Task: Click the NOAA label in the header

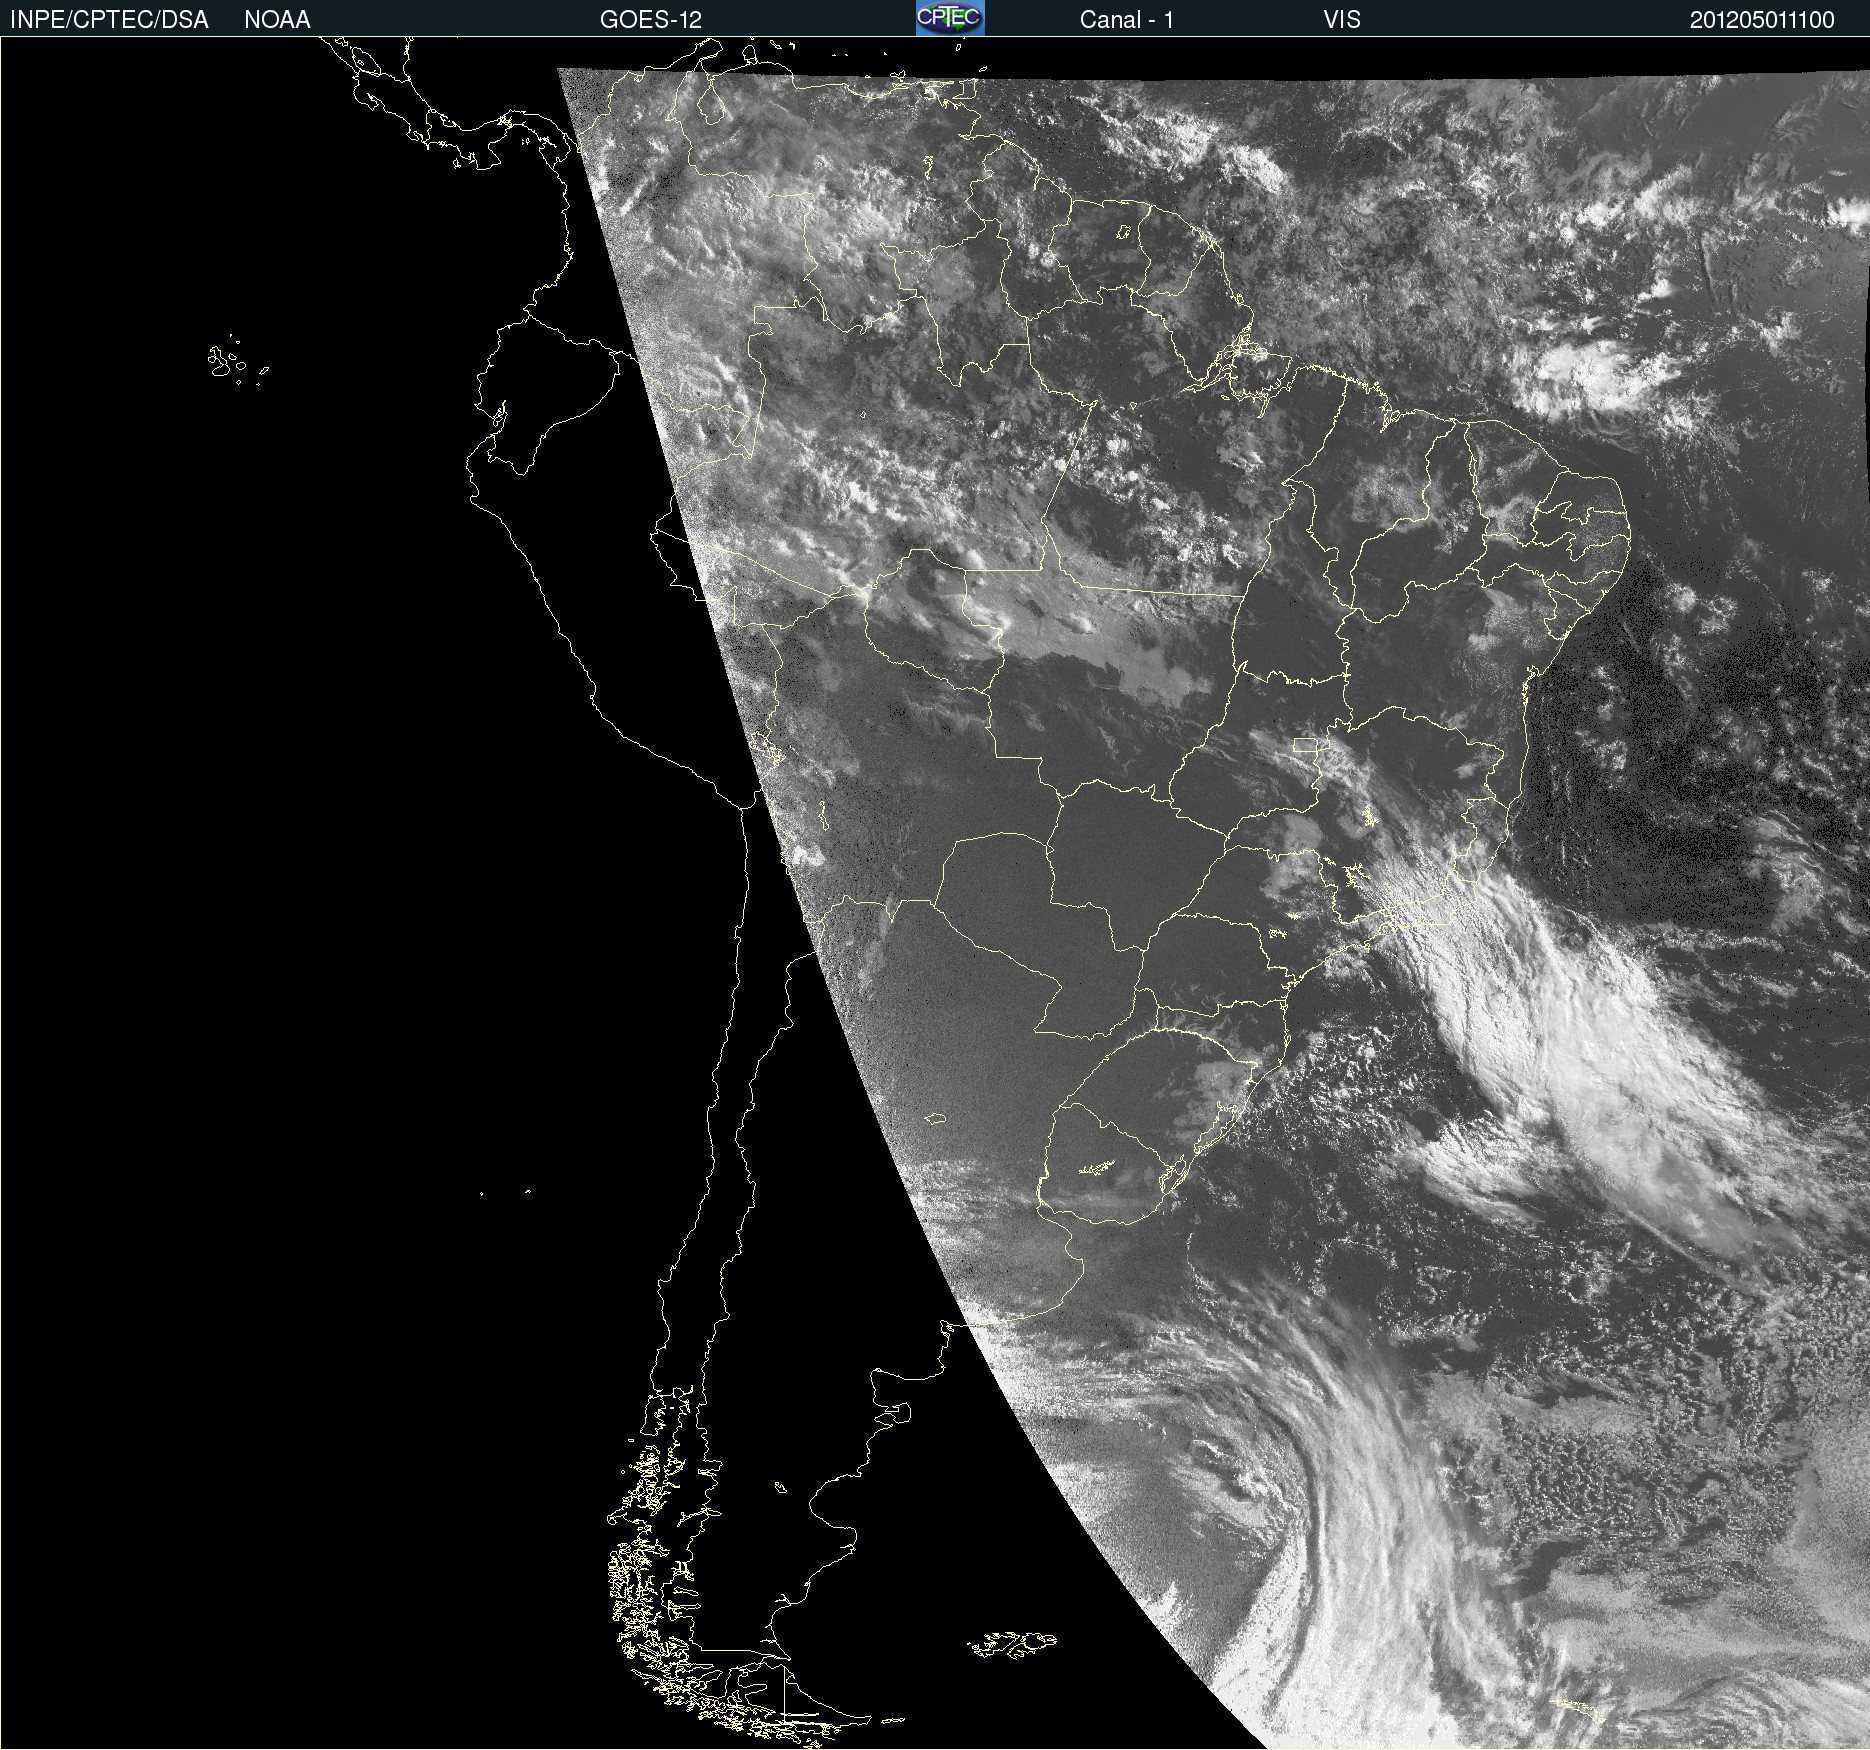Action: coord(277,20)
